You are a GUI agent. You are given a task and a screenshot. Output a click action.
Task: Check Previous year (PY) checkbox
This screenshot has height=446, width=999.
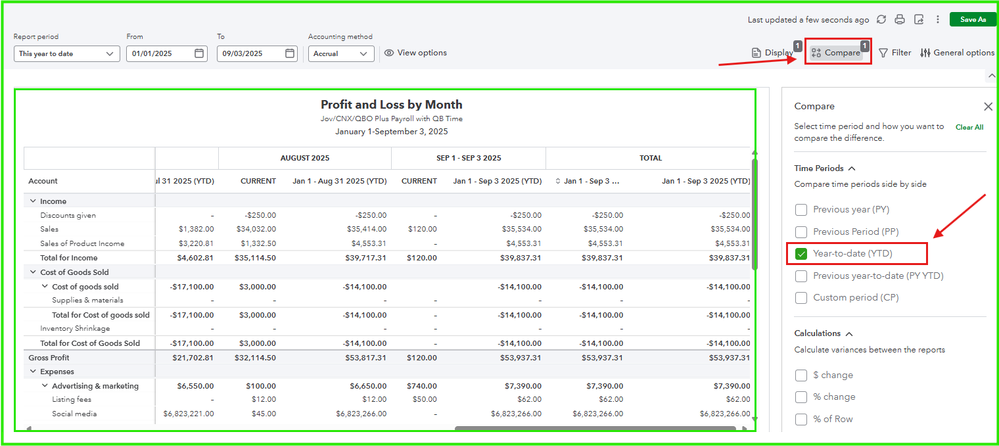(x=801, y=210)
